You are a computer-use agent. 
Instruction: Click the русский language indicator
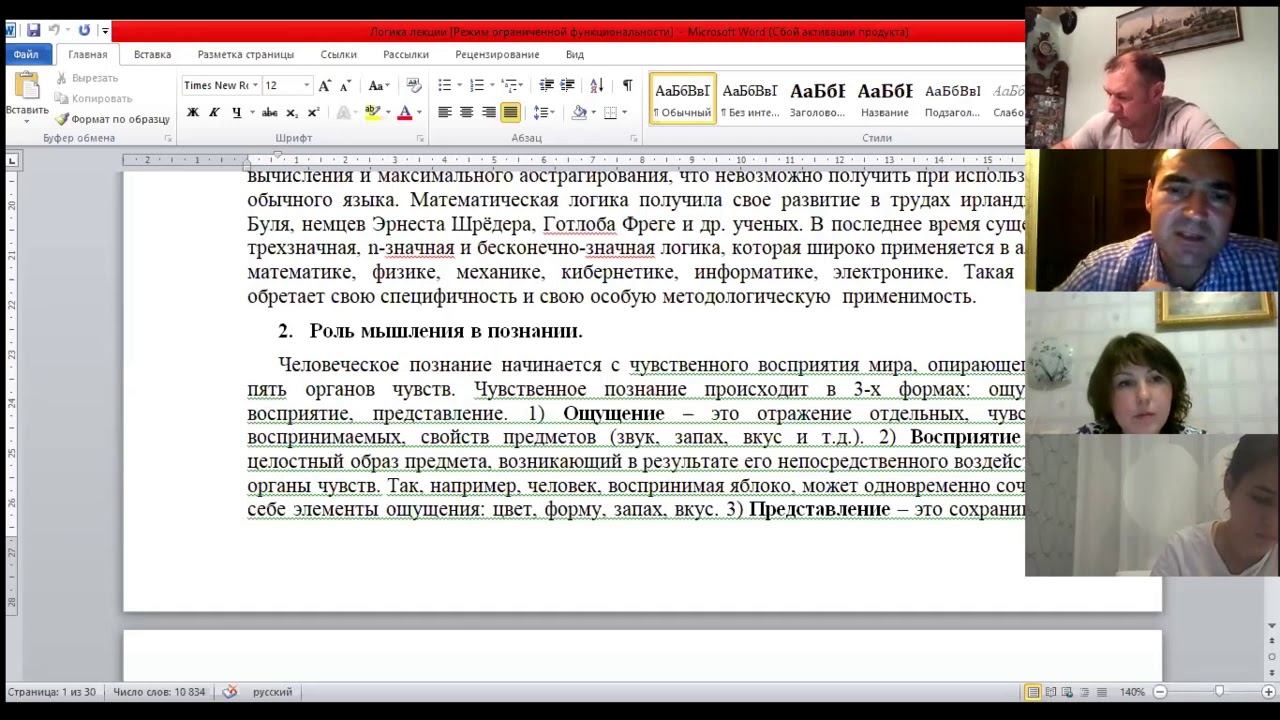coord(272,692)
